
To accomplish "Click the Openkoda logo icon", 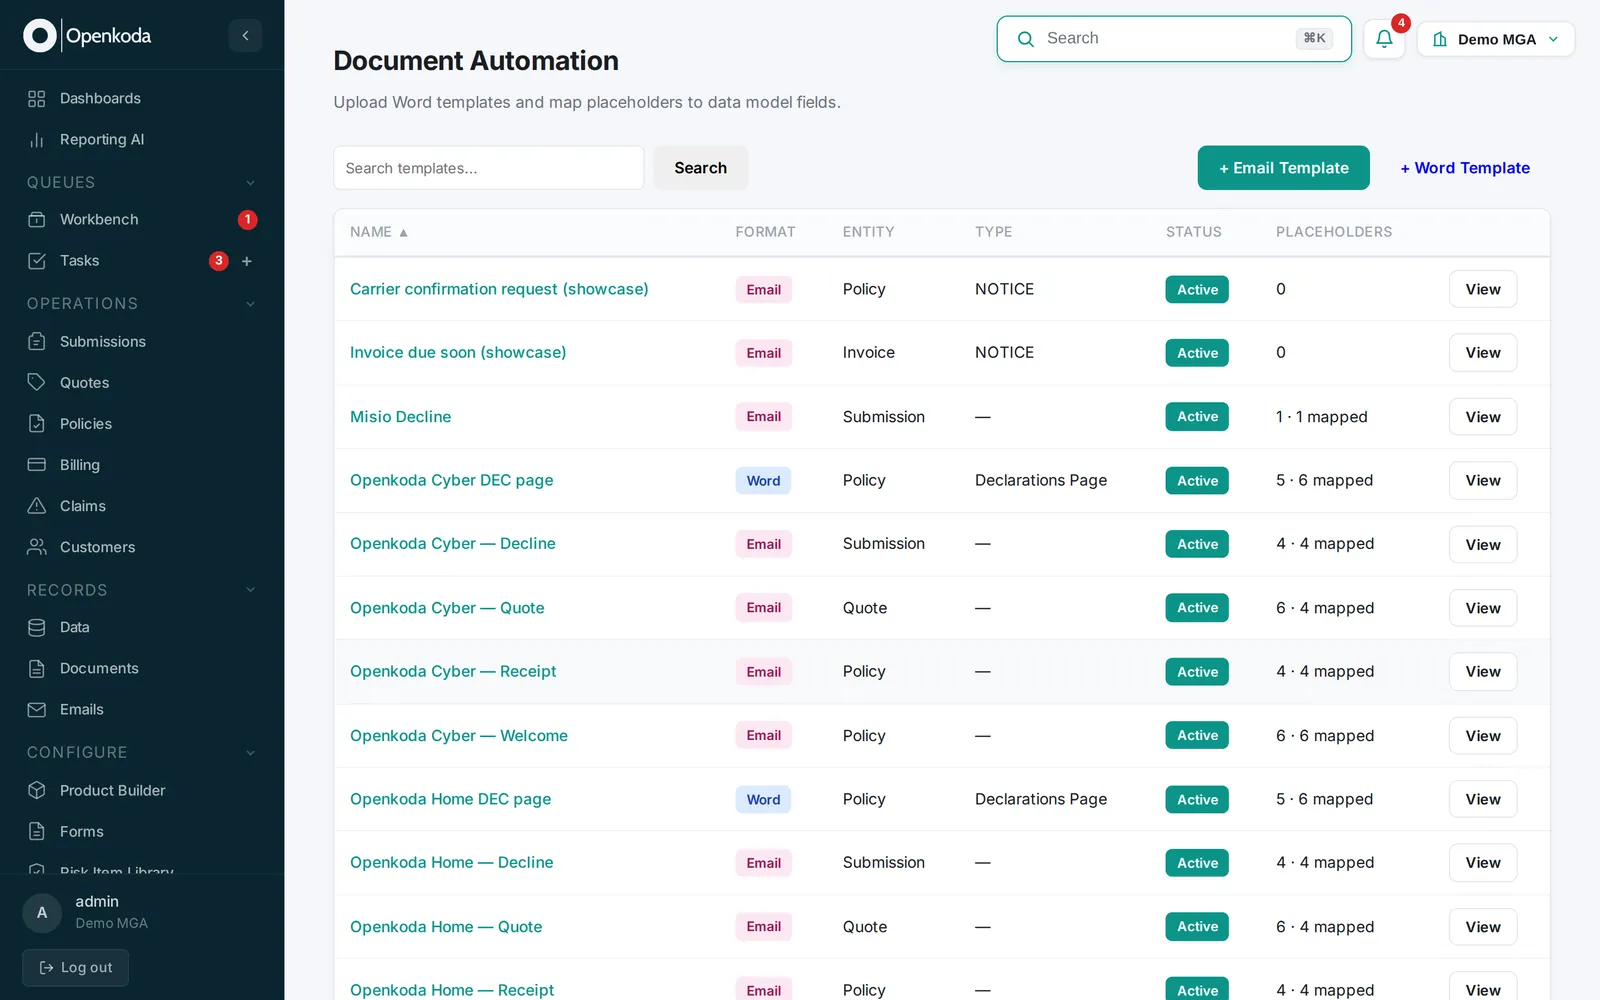I will pyautogui.click(x=40, y=36).
